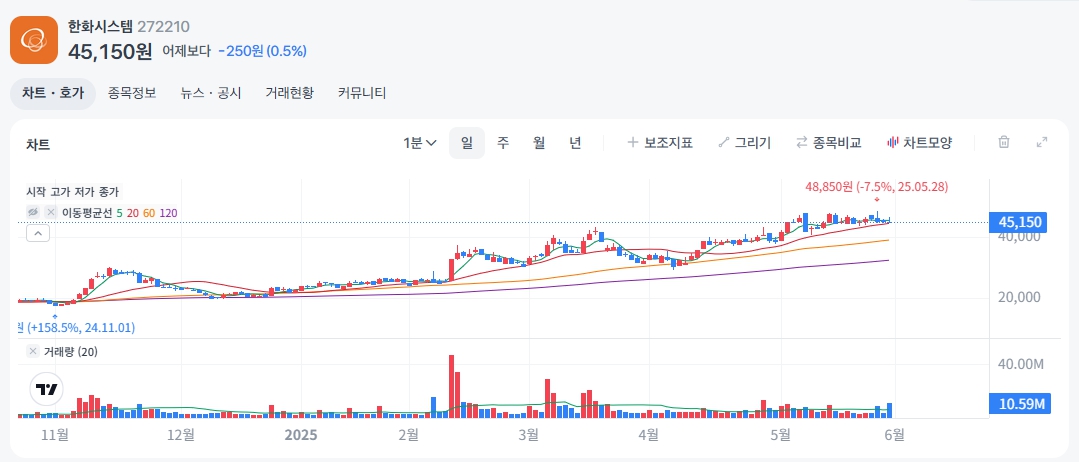Click the 한화시스템 stock name
The width and height of the screenshot is (1079, 462).
click(100, 27)
